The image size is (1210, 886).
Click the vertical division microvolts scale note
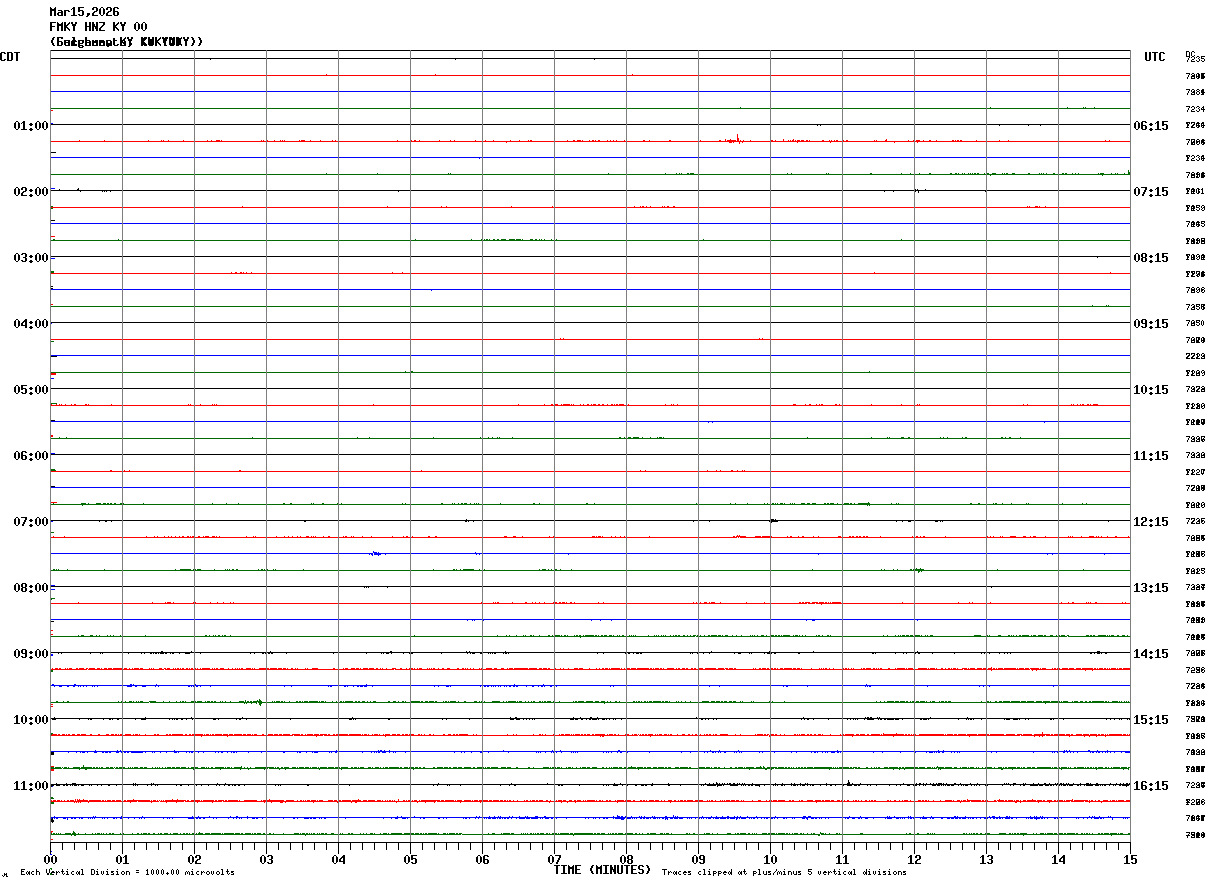pyautogui.click(x=127, y=873)
